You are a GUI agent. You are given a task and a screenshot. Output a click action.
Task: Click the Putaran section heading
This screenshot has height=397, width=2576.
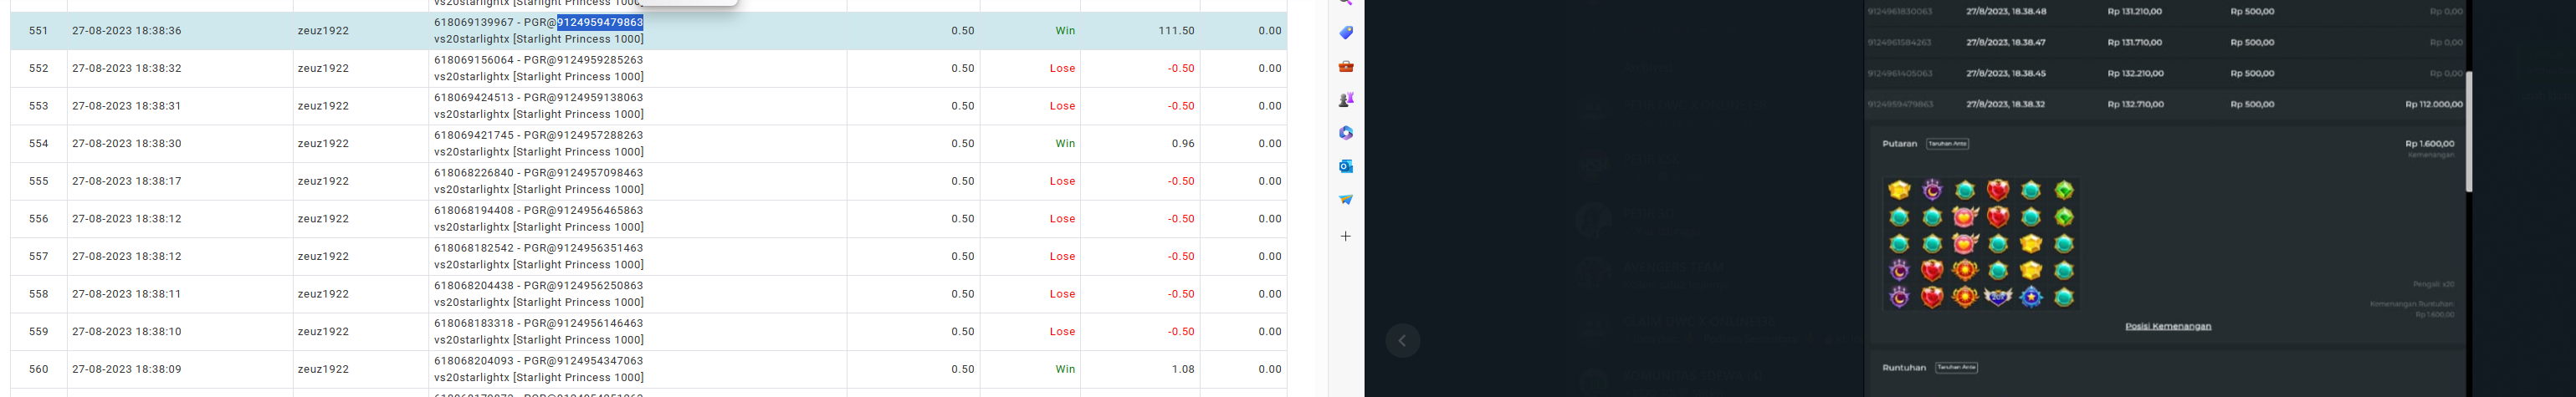[x=1900, y=144]
